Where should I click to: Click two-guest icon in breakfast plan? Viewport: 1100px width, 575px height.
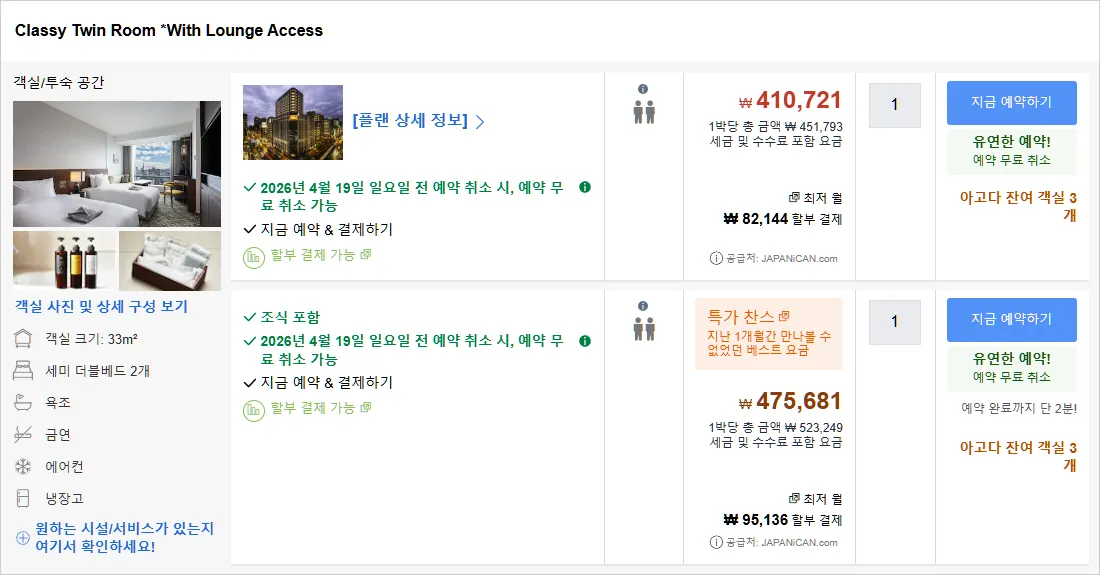pyautogui.click(x=644, y=329)
